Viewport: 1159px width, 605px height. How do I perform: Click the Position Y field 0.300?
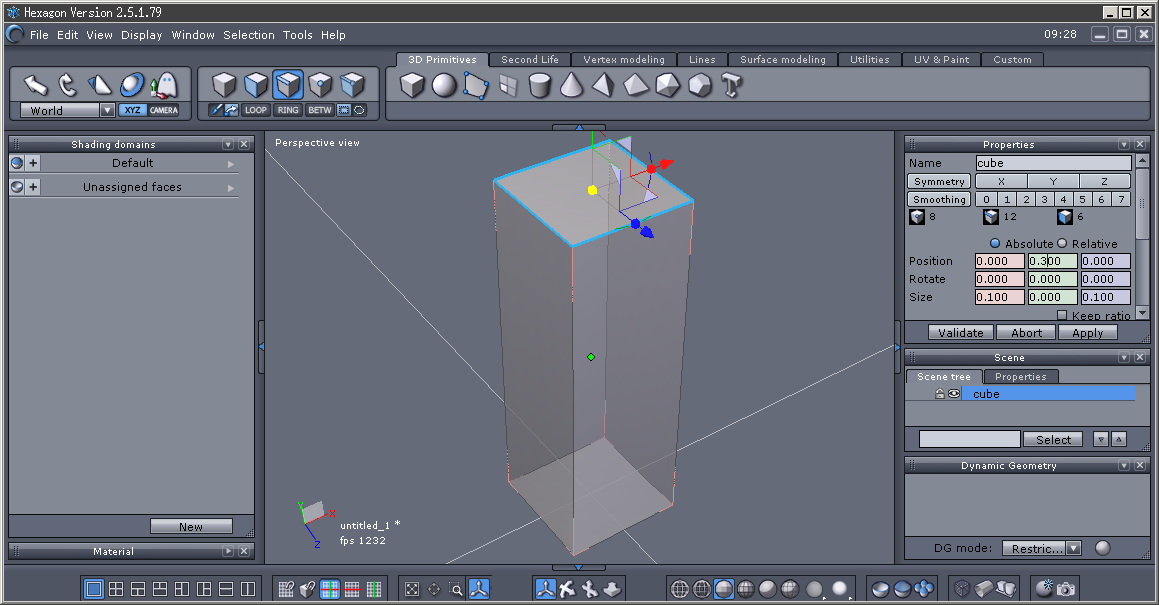(x=1052, y=261)
